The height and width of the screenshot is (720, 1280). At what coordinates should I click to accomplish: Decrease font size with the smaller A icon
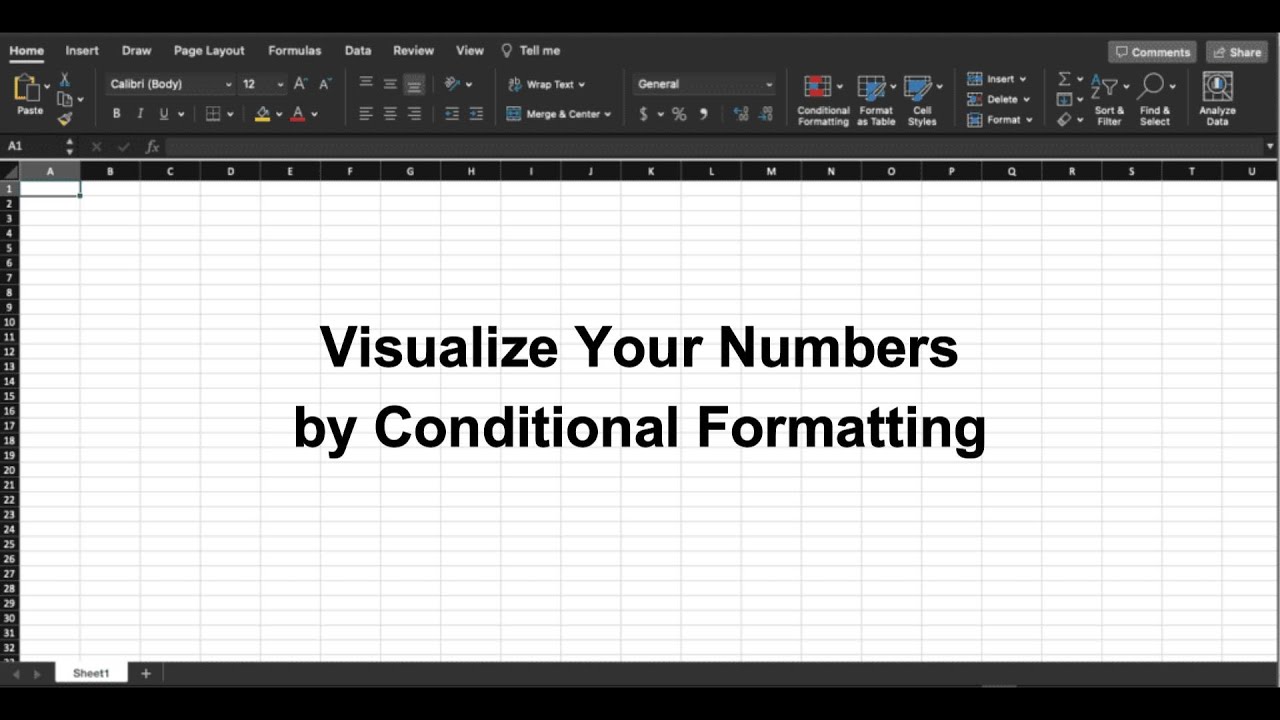tap(323, 85)
